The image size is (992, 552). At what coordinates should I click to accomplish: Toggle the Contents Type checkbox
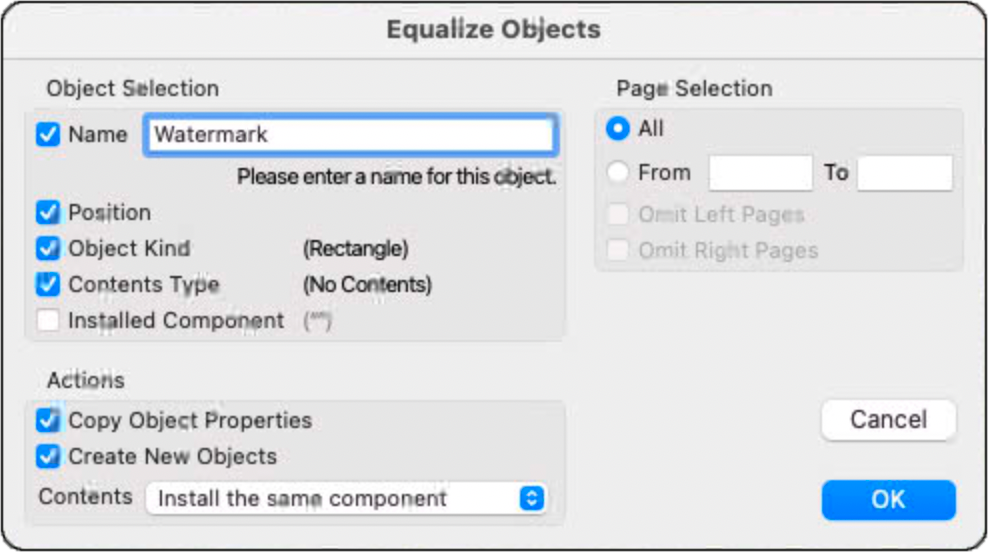[48, 284]
